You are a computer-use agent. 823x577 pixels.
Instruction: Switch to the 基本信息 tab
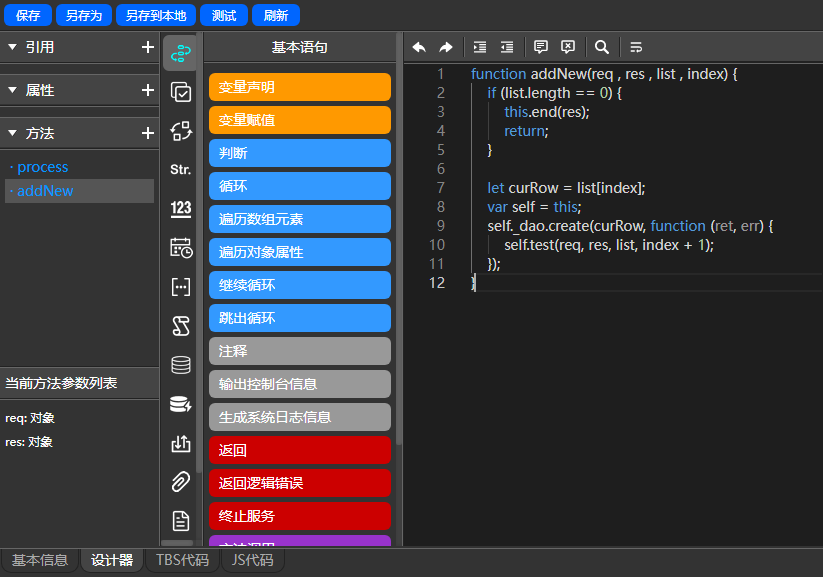[40, 560]
